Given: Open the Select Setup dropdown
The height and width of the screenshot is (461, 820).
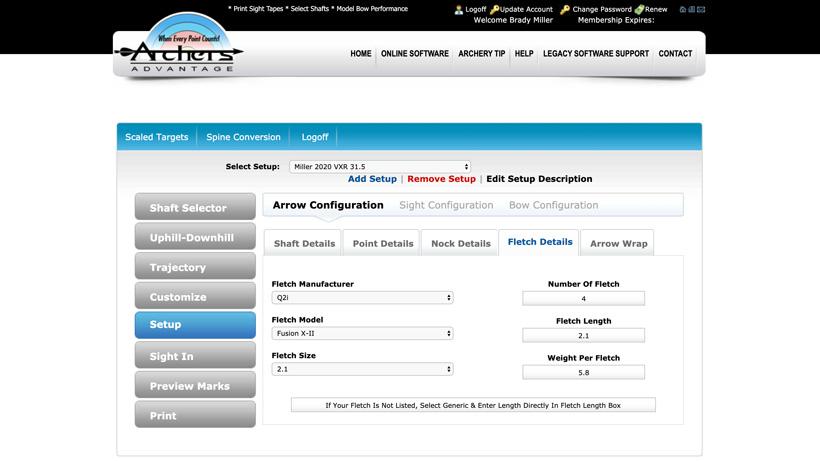Looking at the screenshot, I should (x=380, y=167).
